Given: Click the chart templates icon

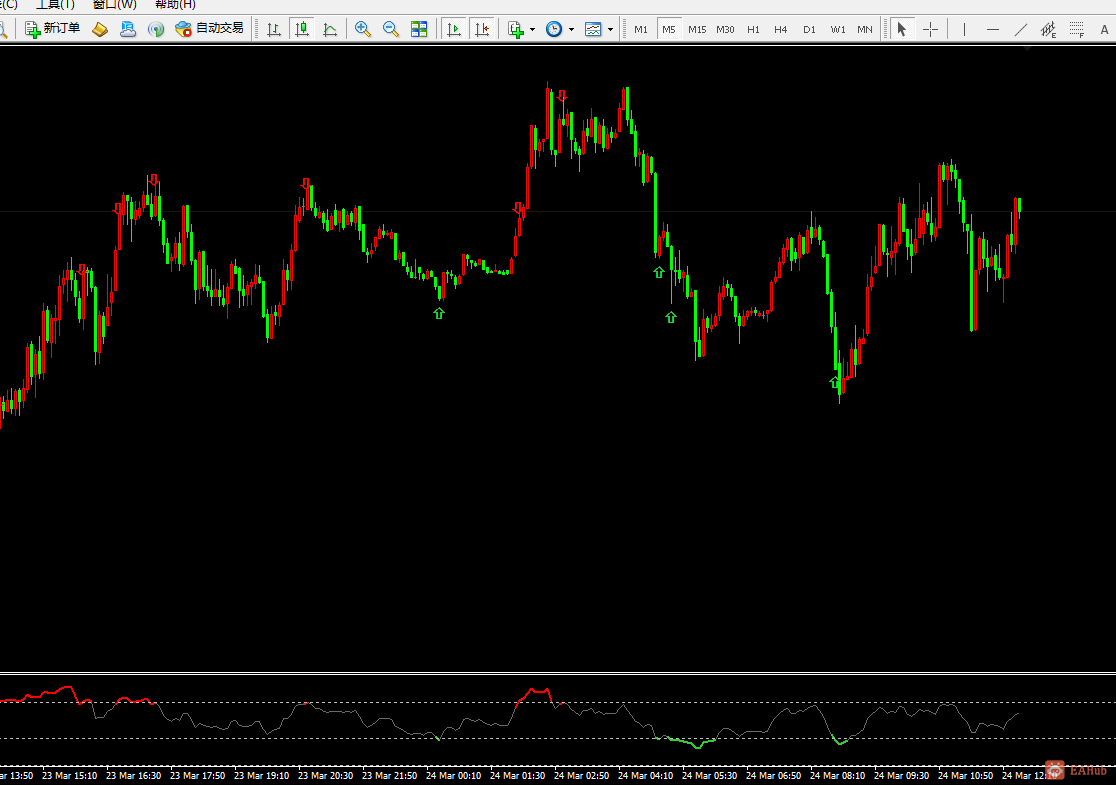Looking at the screenshot, I should tap(593, 29).
